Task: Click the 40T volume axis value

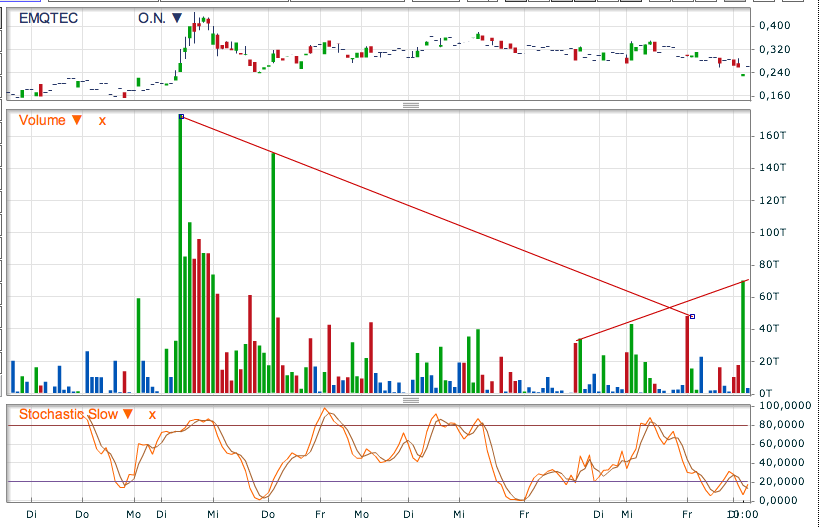Action: pyautogui.click(x=769, y=329)
